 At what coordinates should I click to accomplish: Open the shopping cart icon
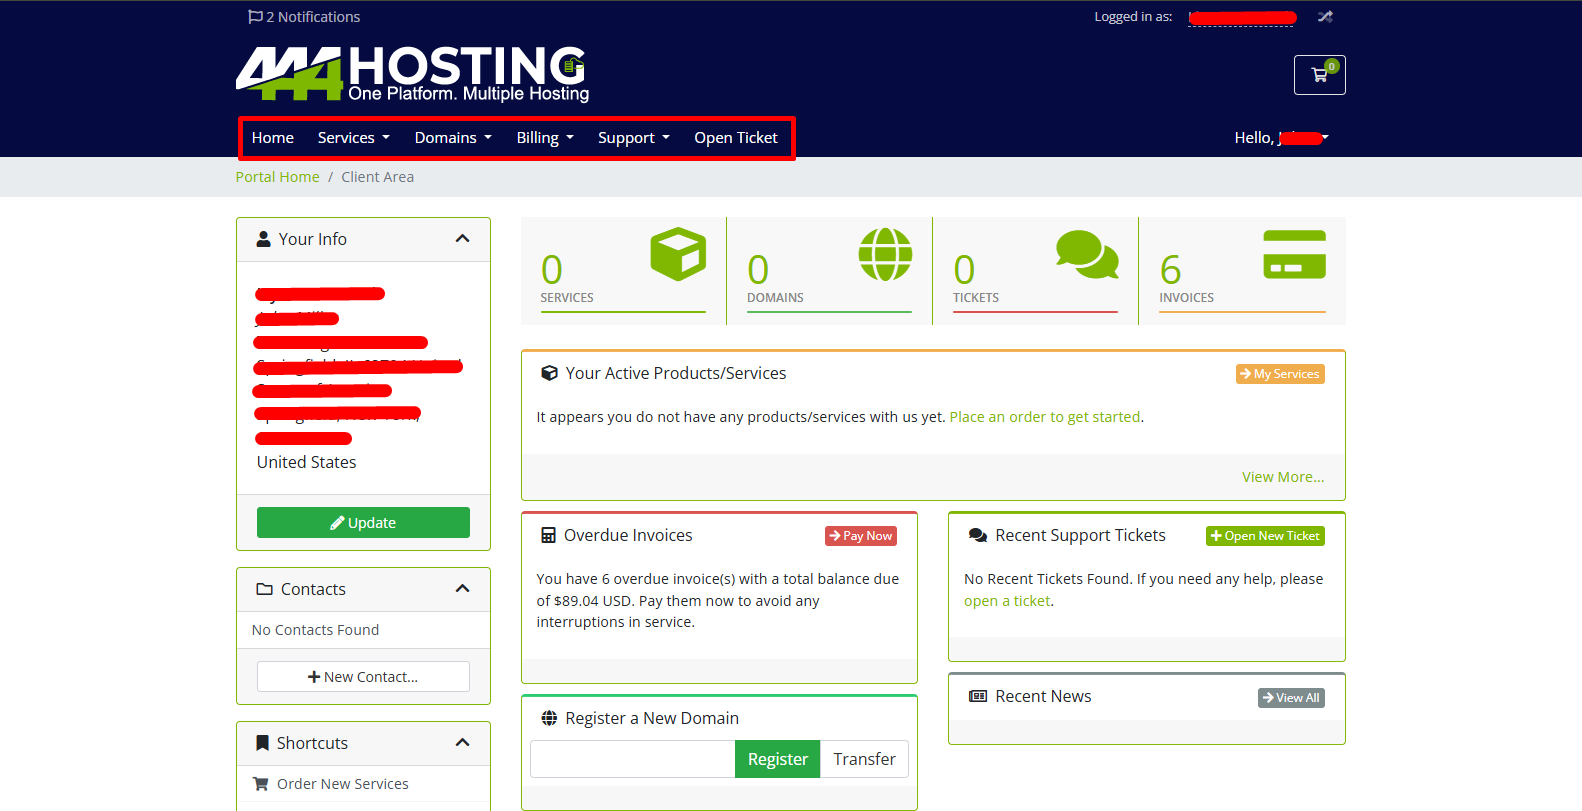[1319, 75]
